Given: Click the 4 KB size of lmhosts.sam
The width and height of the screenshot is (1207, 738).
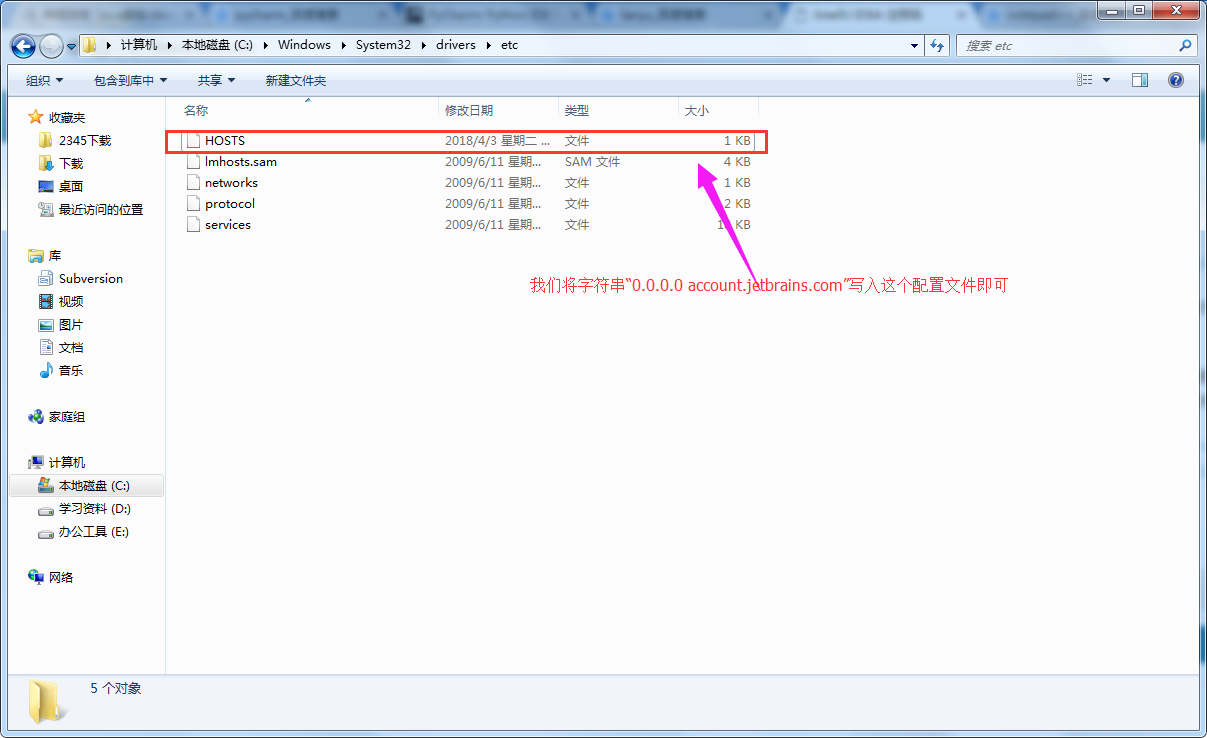Looking at the screenshot, I should (737, 162).
